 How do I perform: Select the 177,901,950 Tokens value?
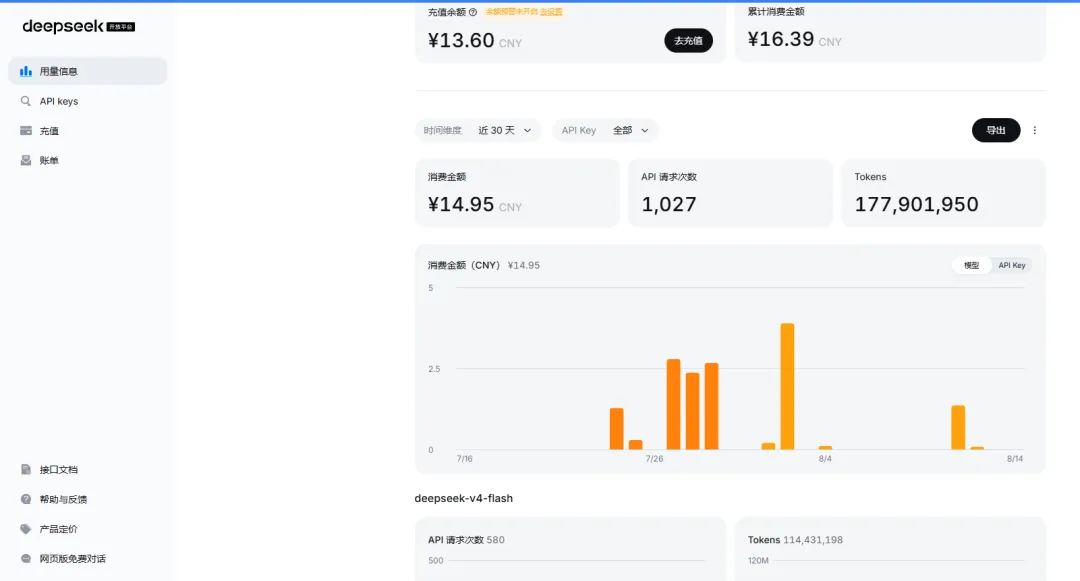pyautogui.click(x=916, y=204)
